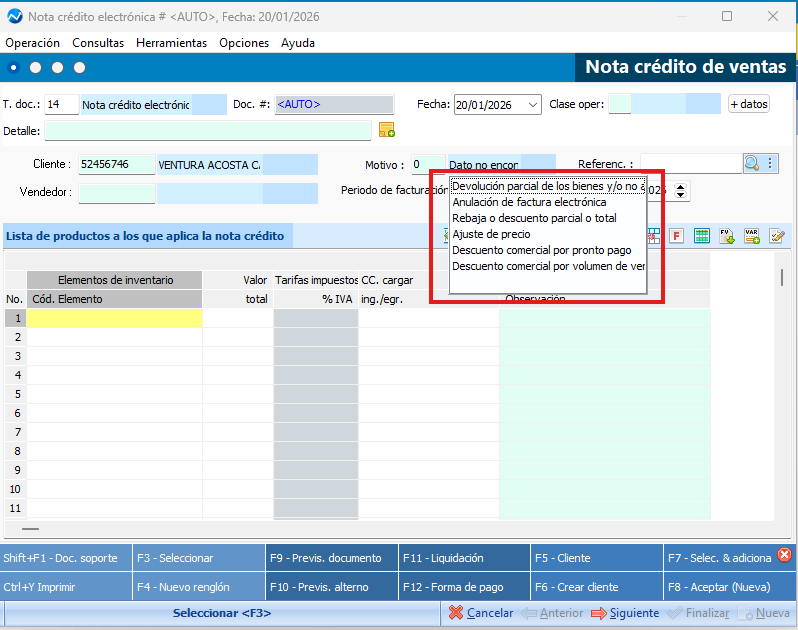Click the VAR icon in the product toolbar
This screenshot has width=798, height=630.
click(x=751, y=236)
